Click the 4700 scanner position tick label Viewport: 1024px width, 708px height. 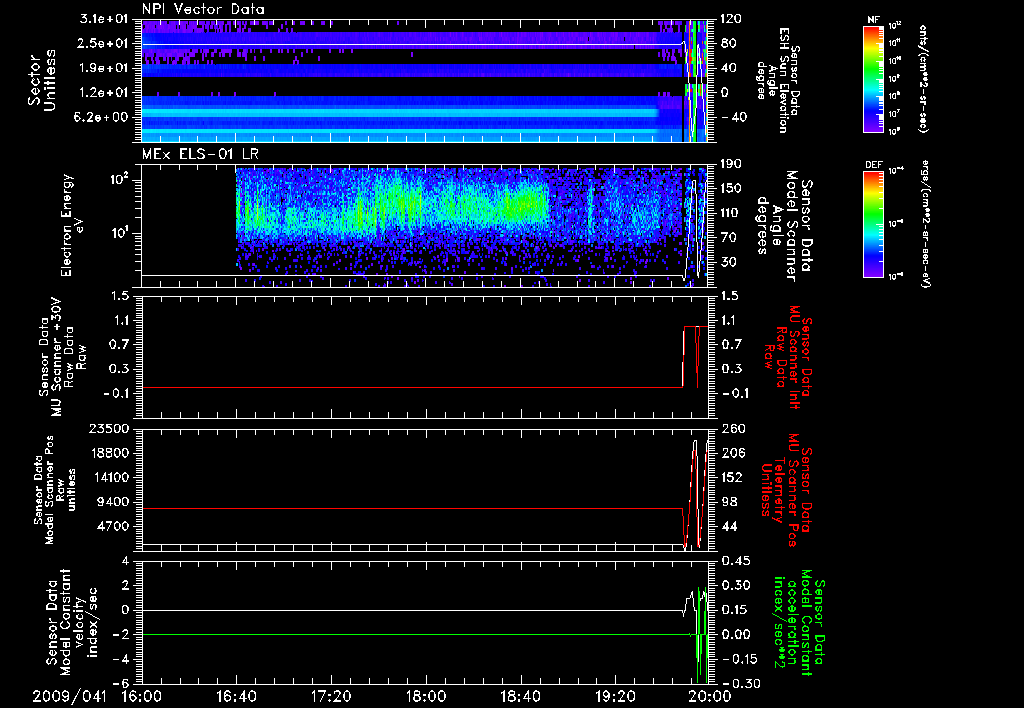113,526
